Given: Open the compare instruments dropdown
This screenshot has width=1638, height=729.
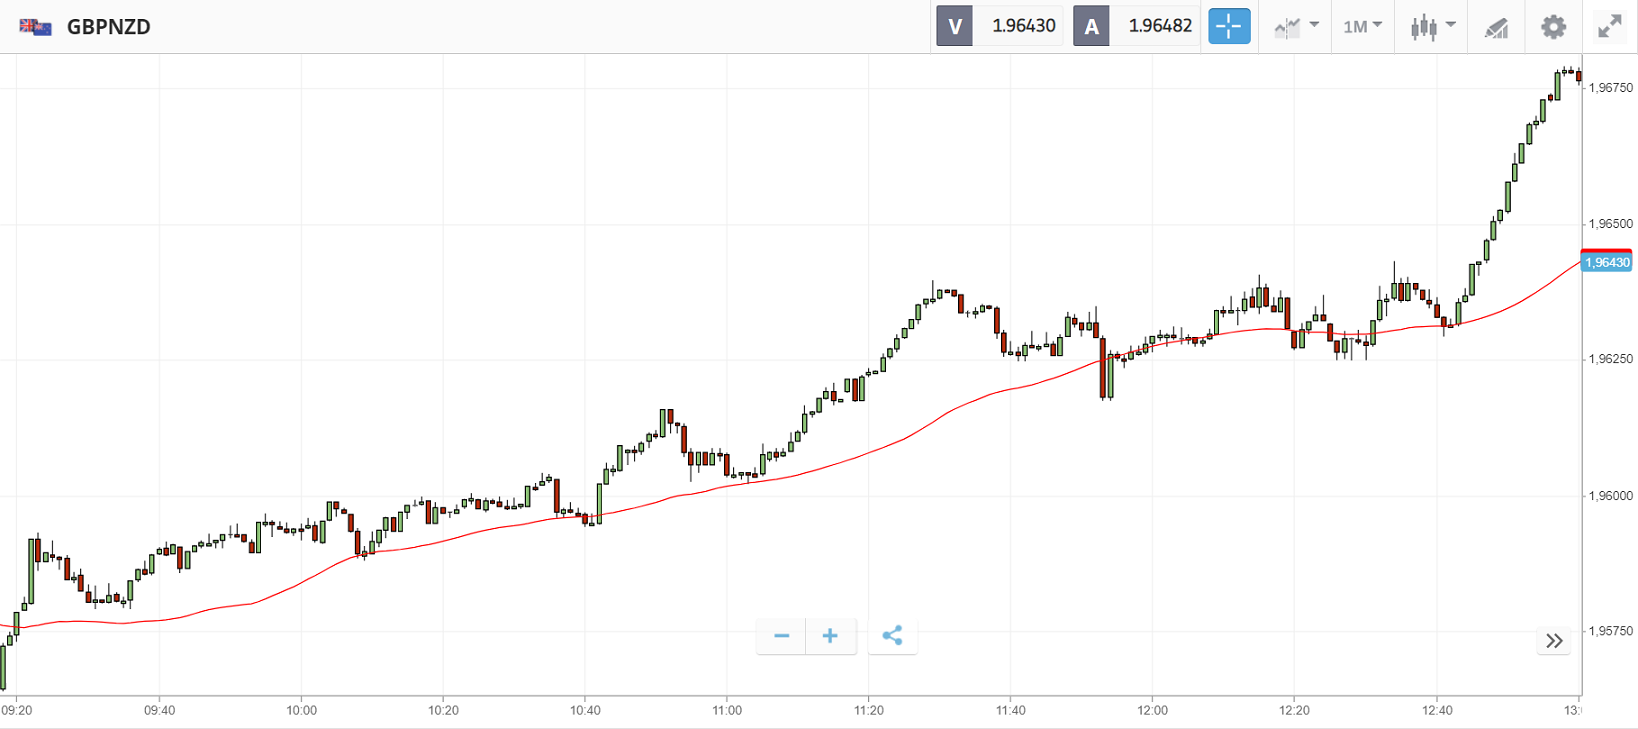Looking at the screenshot, I should (x=1296, y=27).
